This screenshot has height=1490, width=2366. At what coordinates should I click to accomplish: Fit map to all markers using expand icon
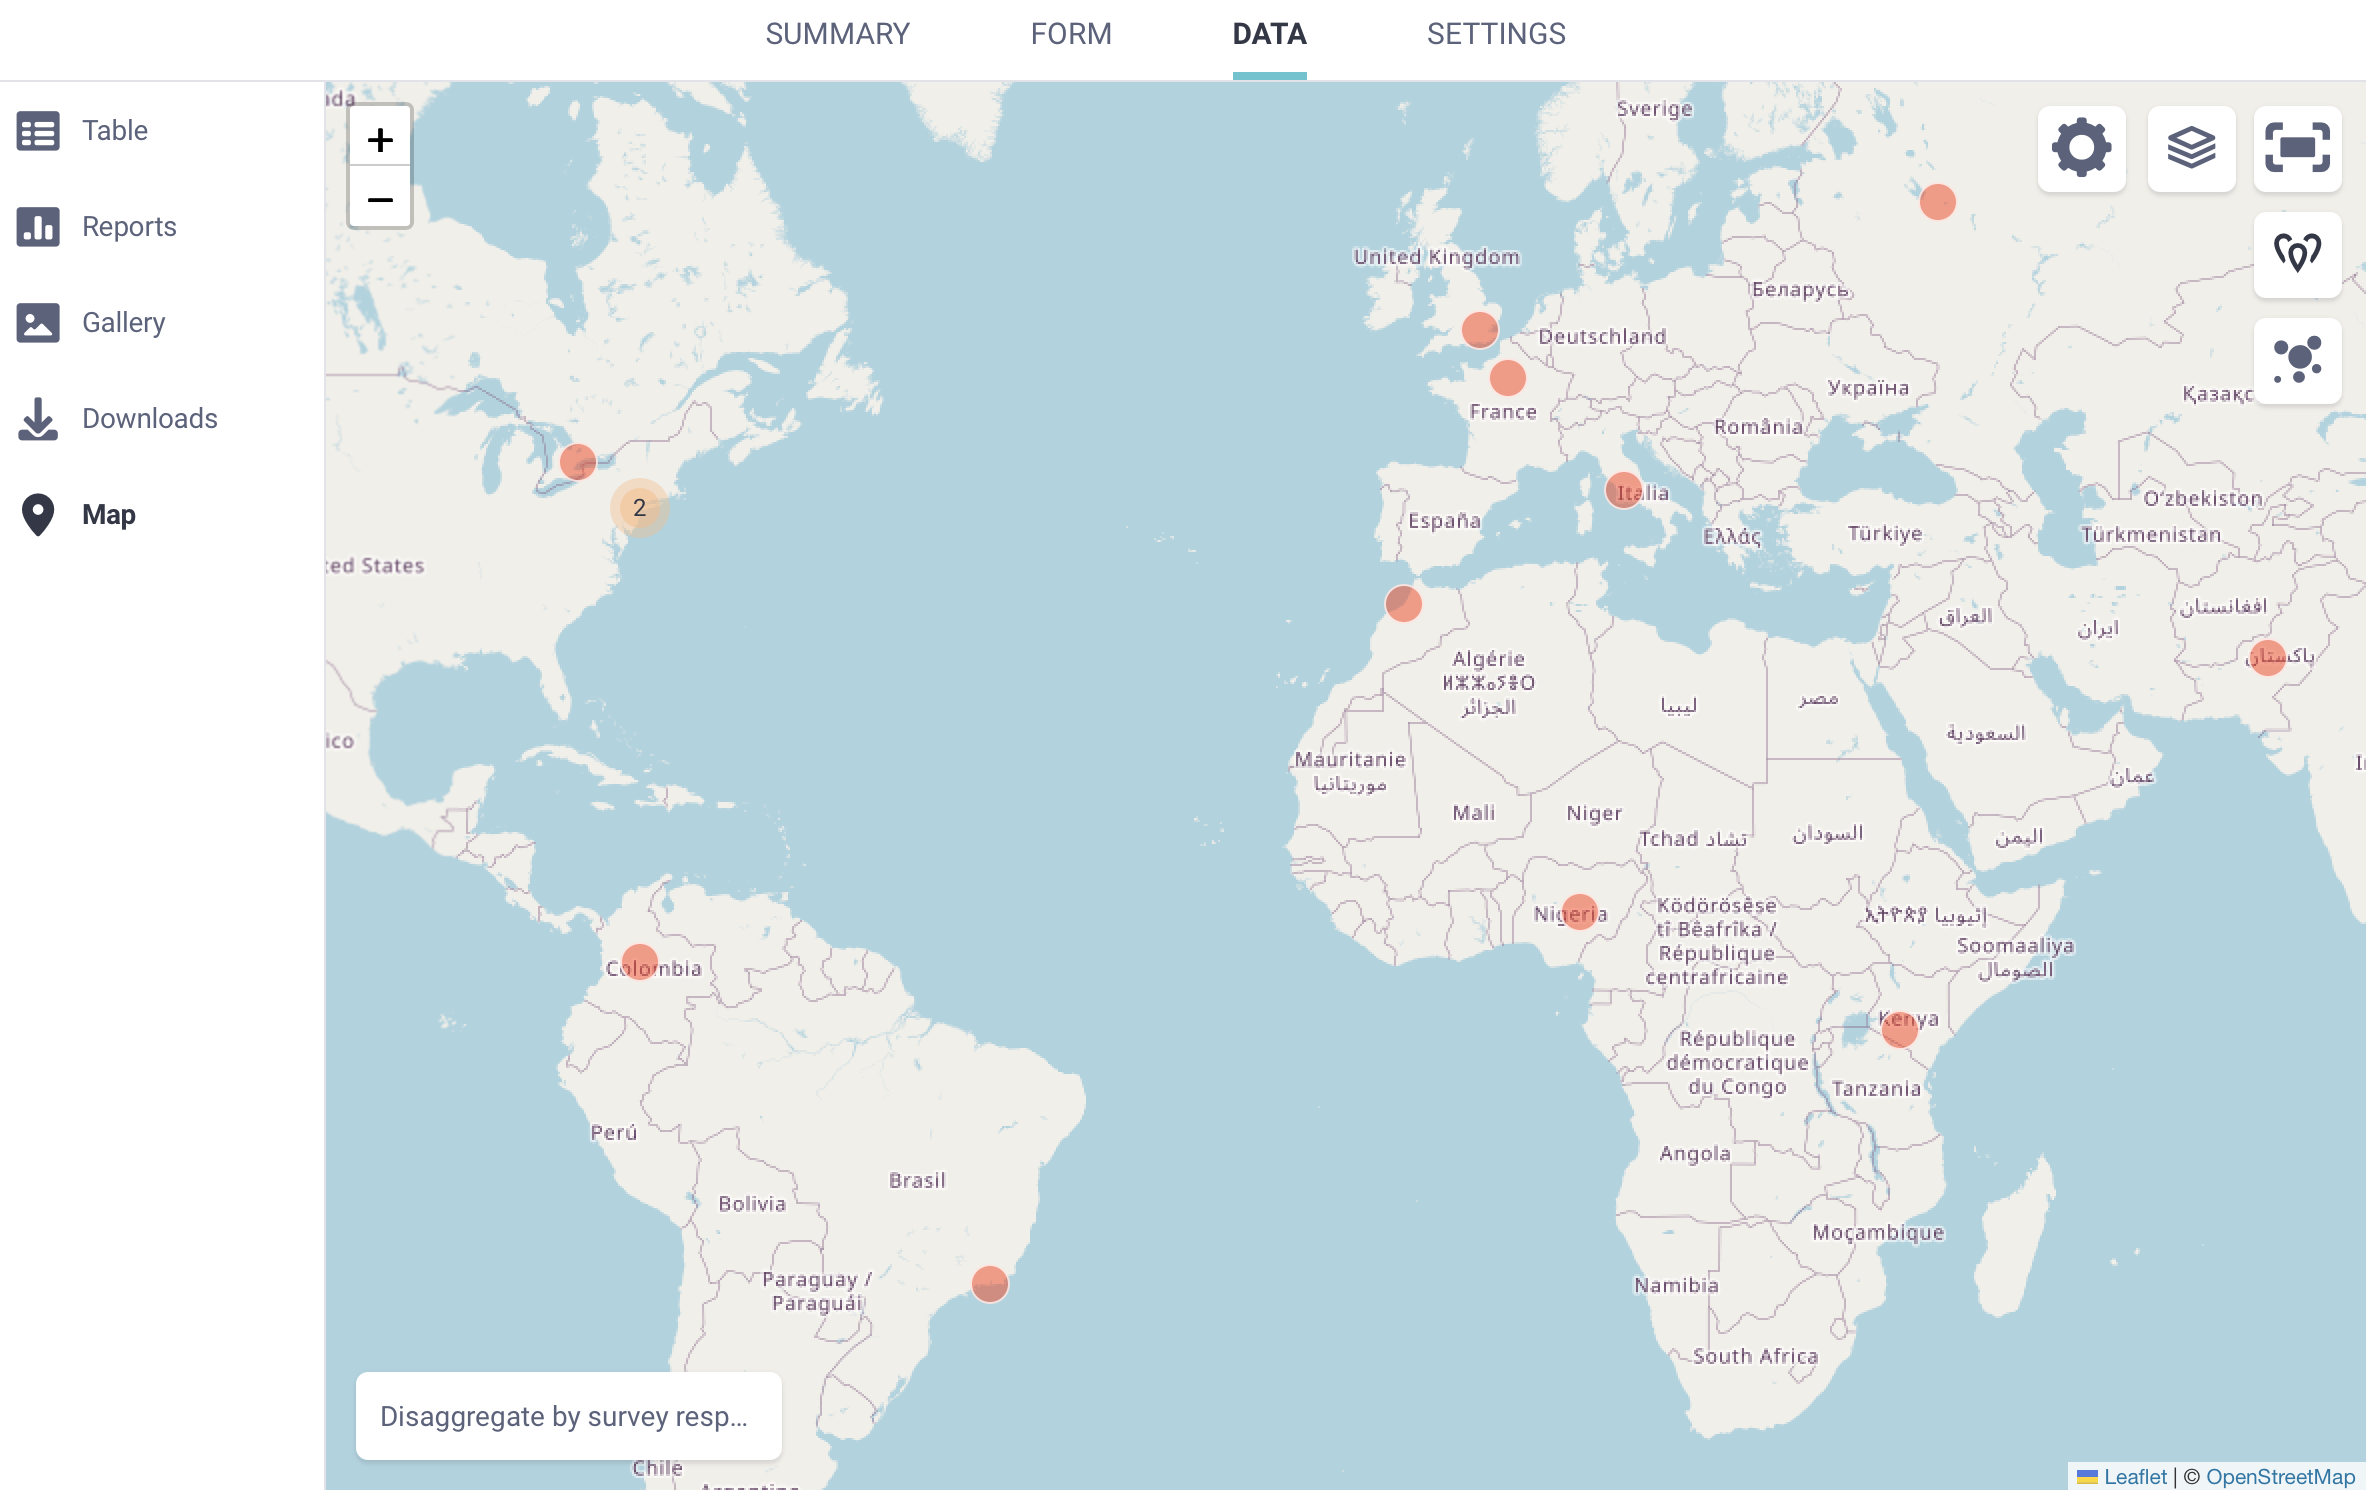[2297, 148]
